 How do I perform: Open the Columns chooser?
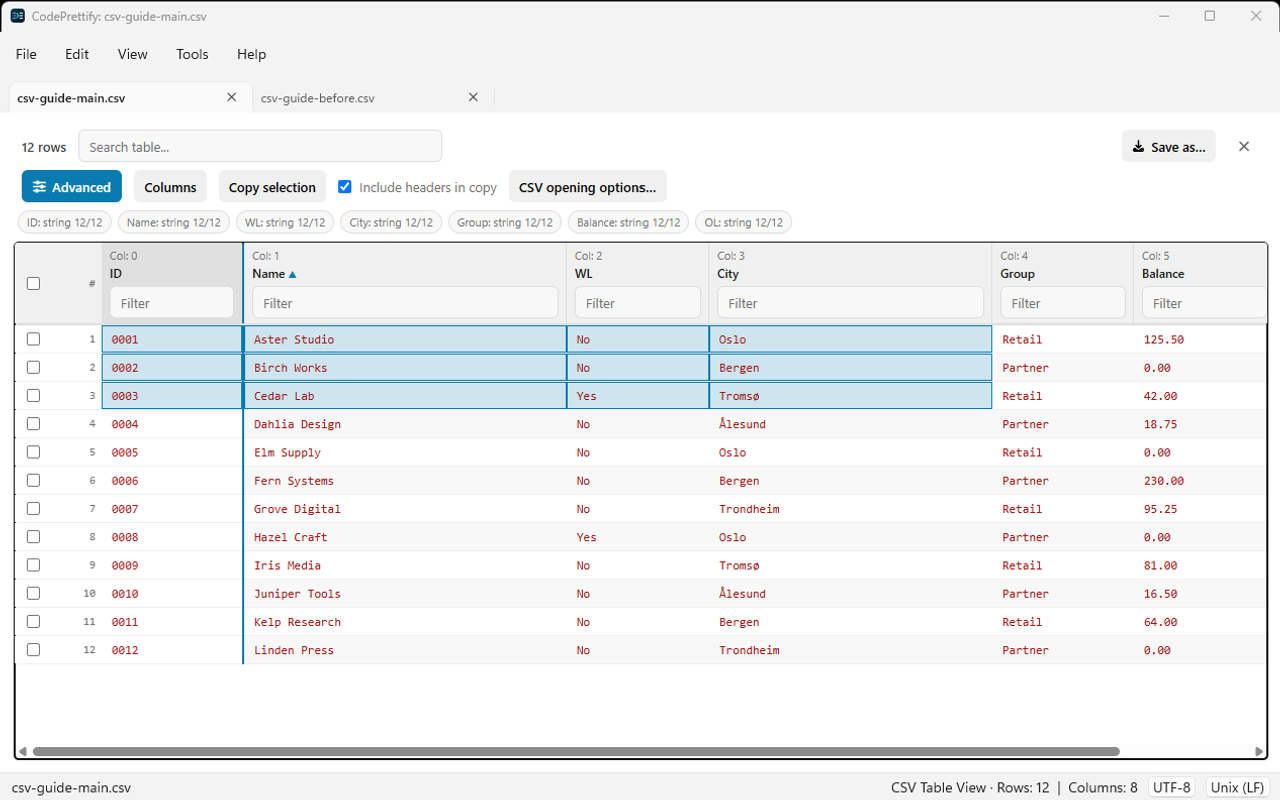point(170,187)
